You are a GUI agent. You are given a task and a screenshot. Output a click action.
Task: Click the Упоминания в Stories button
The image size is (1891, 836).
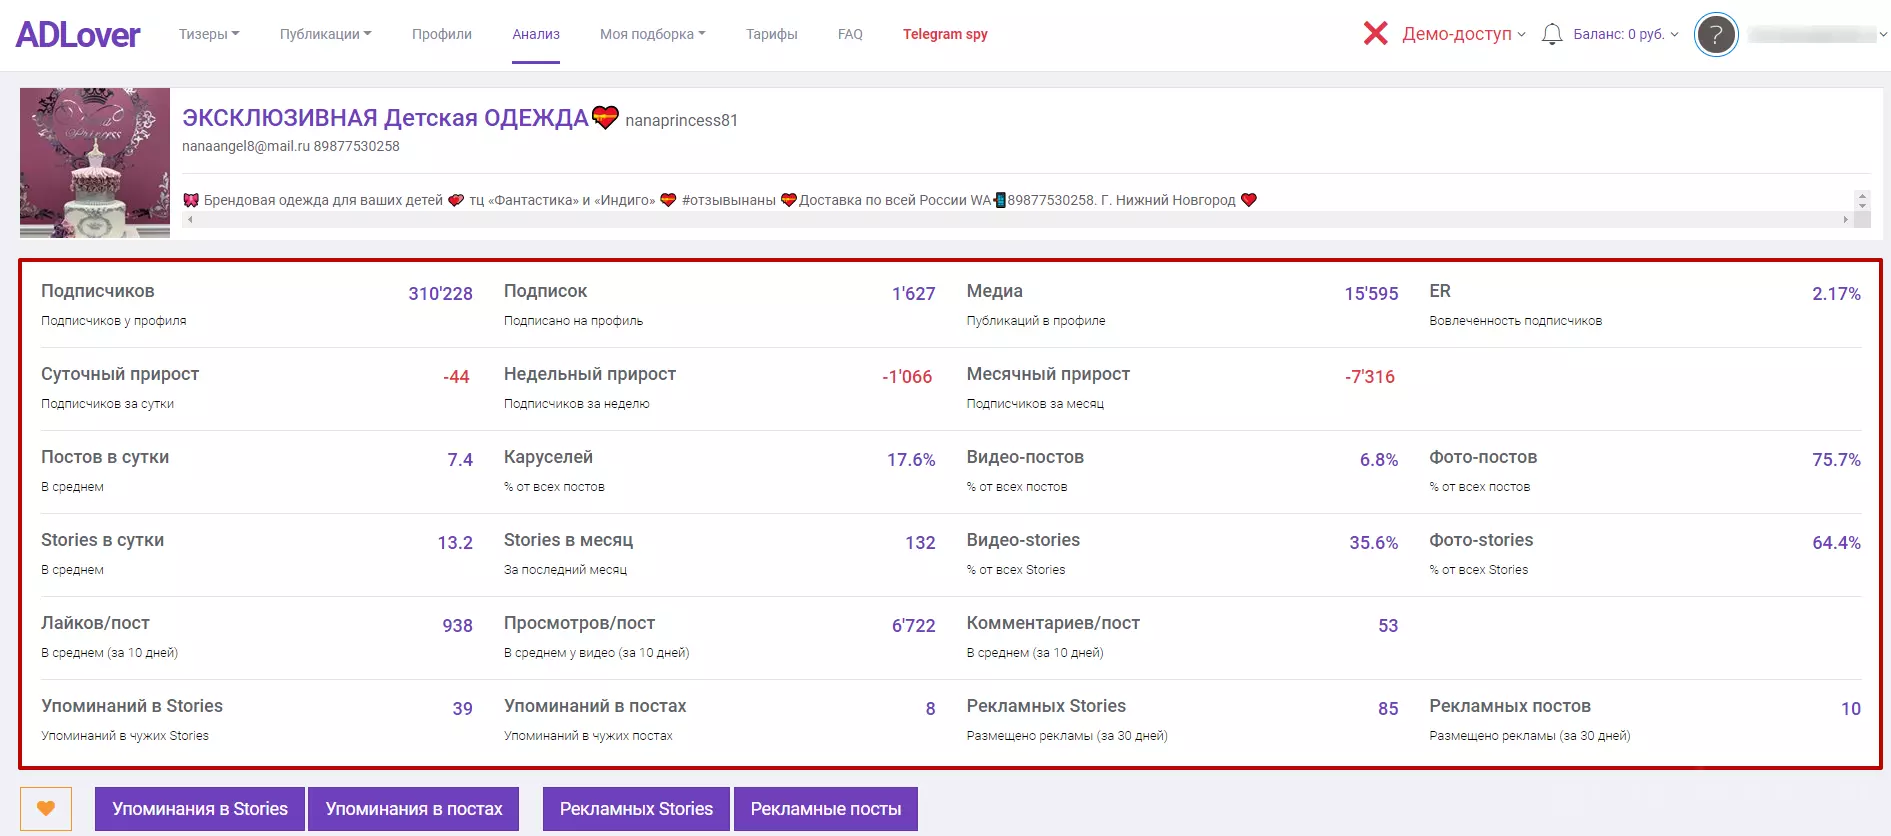200,808
